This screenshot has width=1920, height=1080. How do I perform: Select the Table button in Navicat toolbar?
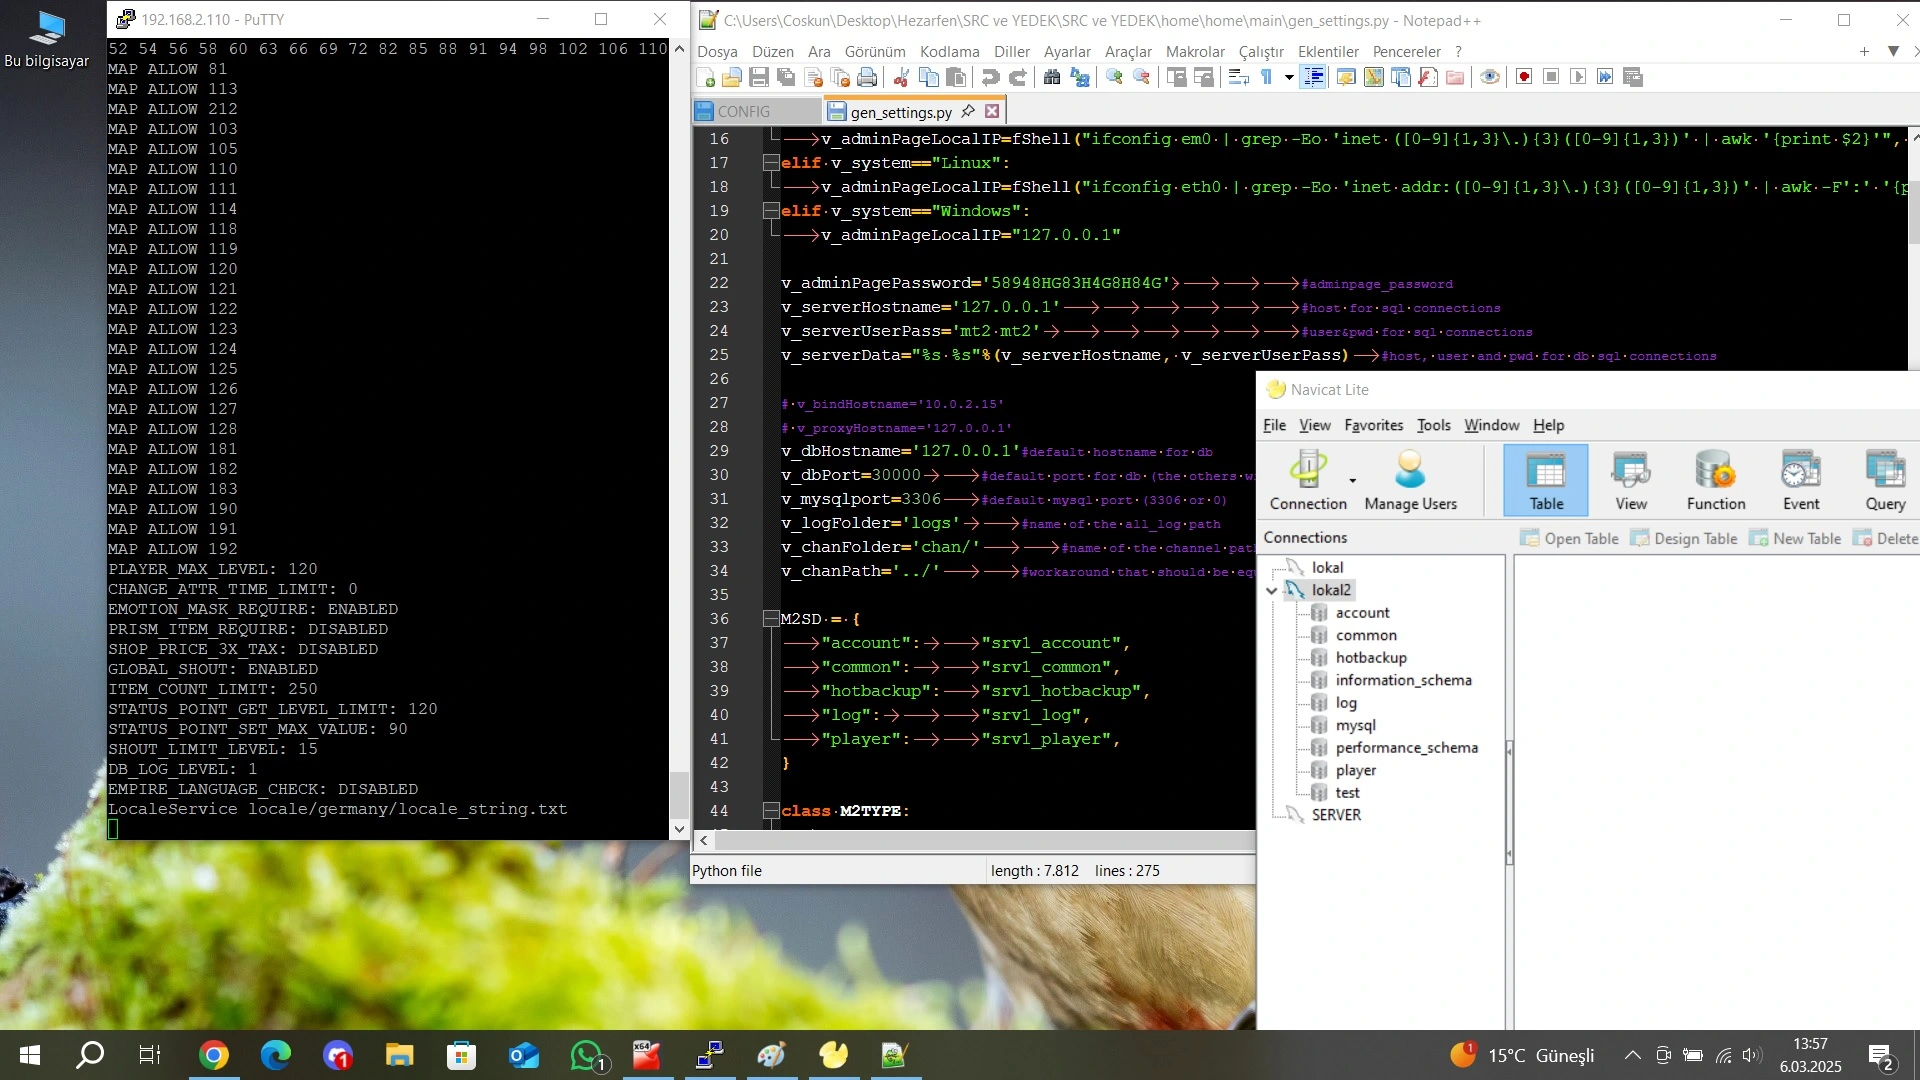1546,481
